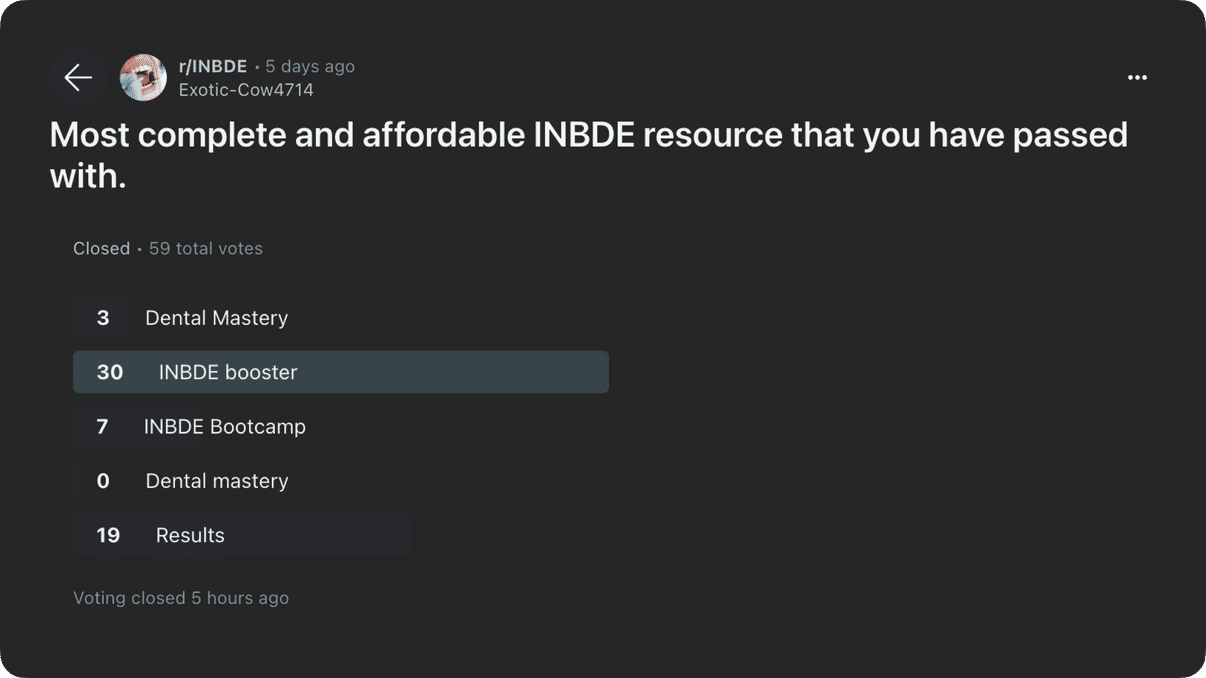The image size is (1206, 678).
Task: Open the three-dot post options menu
Action: coord(1137,78)
